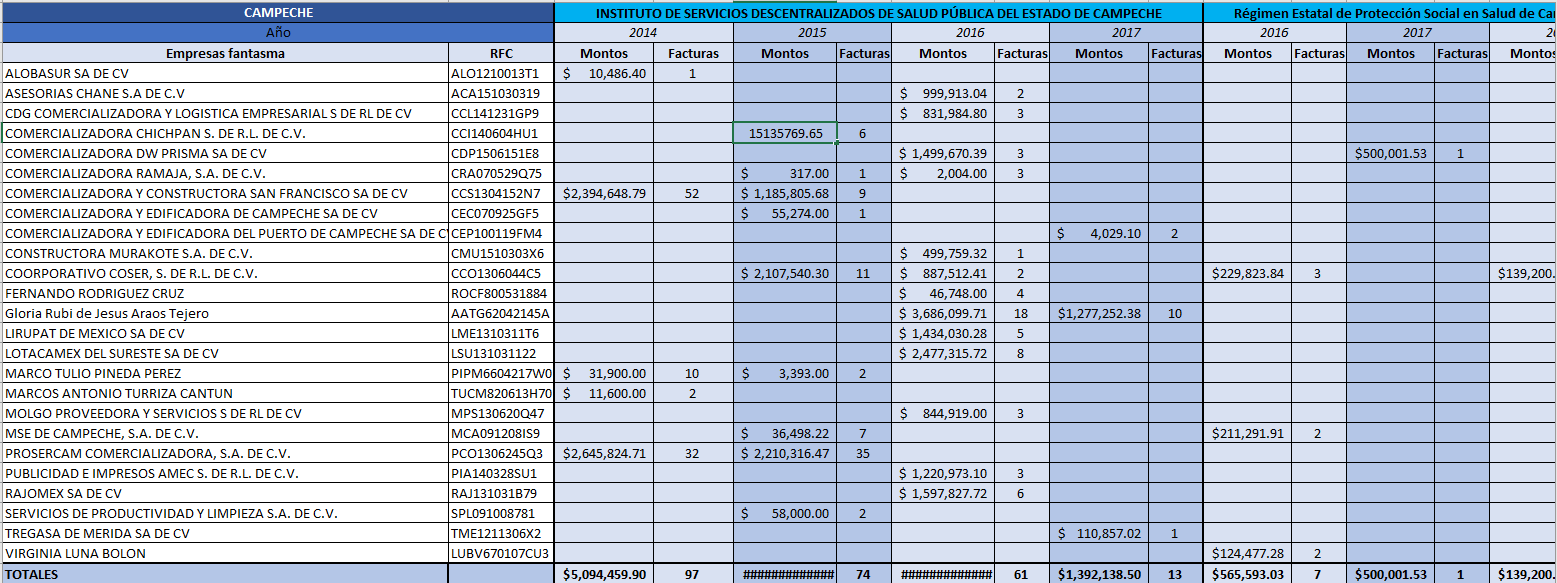The width and height of the screenshot is (1557, 583).
Task: Select MSE DE CAMPECHE, S.A. DE C.V.
Action: 225,433
